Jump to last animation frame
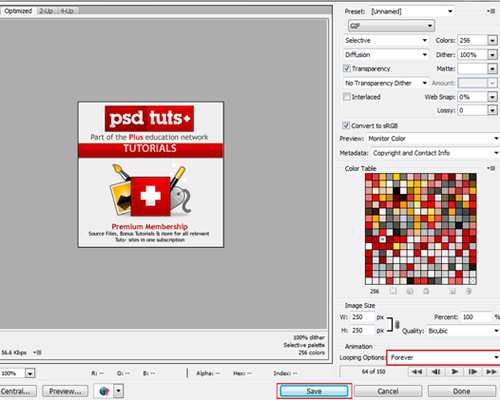 (491, 372)
